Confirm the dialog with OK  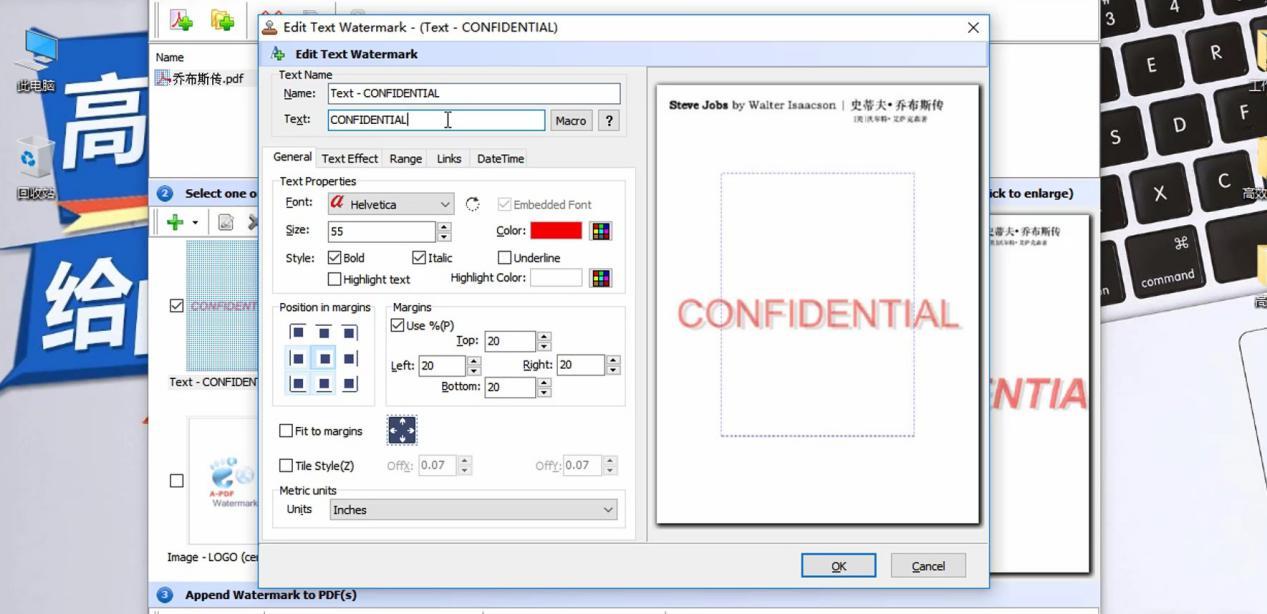838,565
